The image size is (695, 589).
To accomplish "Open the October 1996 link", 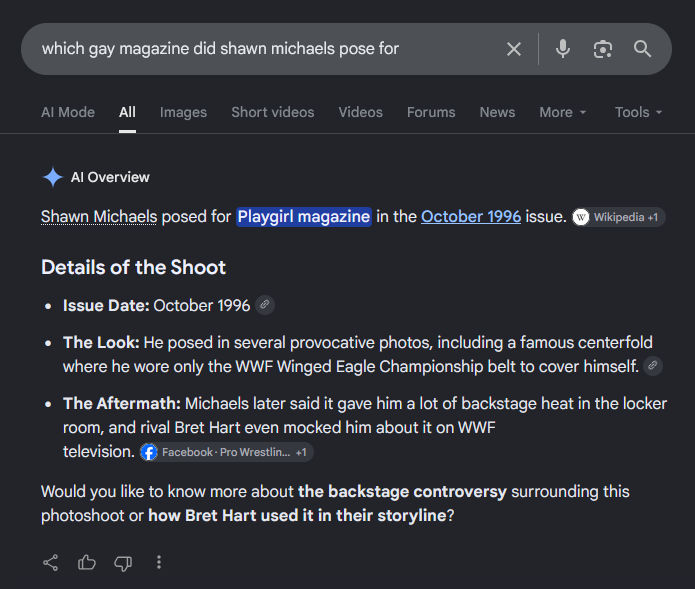I will [x=471, y=217].
